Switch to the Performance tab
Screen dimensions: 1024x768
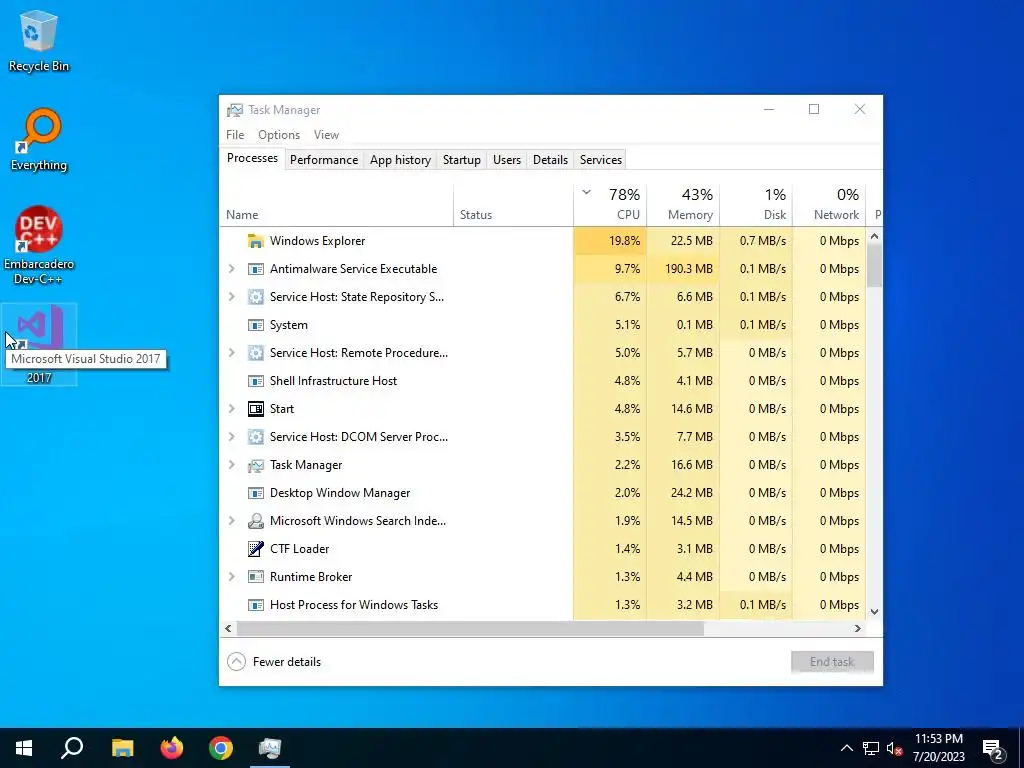pyautogui.click(x=324, y=160)
